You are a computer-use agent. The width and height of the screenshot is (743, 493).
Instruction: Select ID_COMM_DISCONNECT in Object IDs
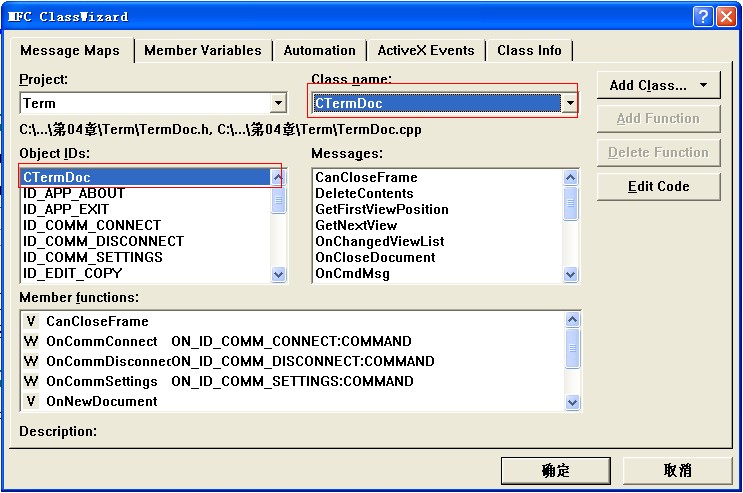146,241
